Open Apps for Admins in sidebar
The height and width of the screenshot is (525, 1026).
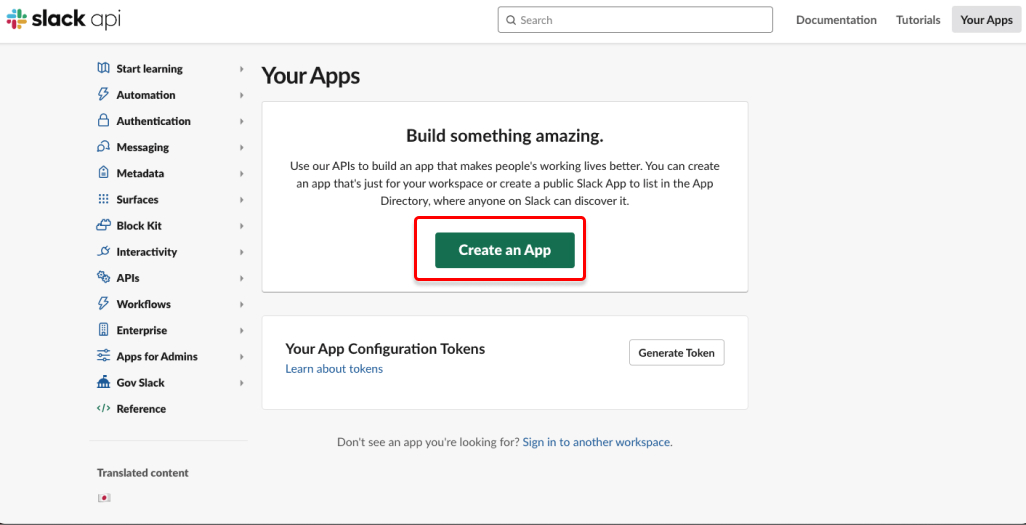157,357
